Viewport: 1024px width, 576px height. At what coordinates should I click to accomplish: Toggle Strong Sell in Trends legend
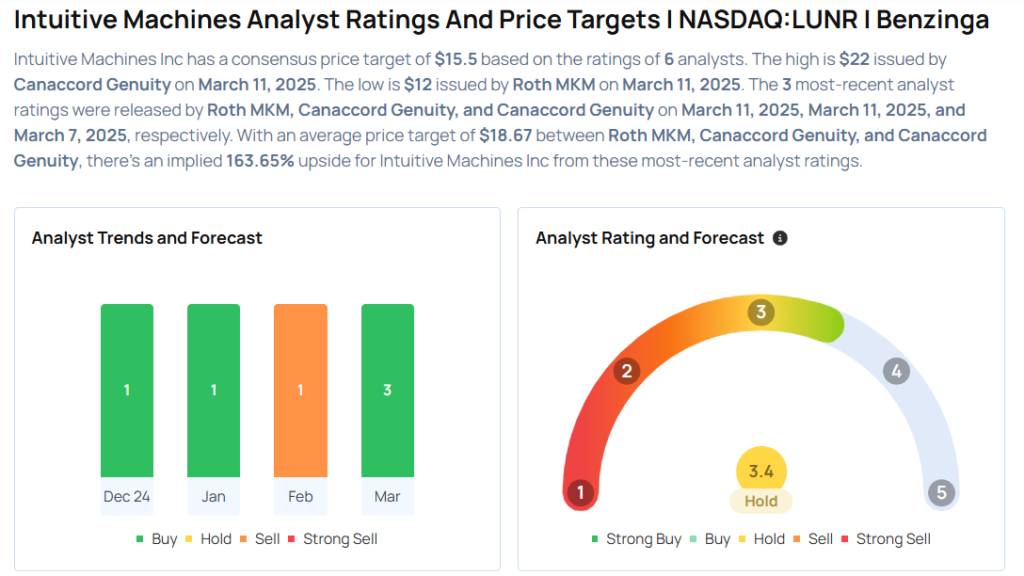coord(333,539)
